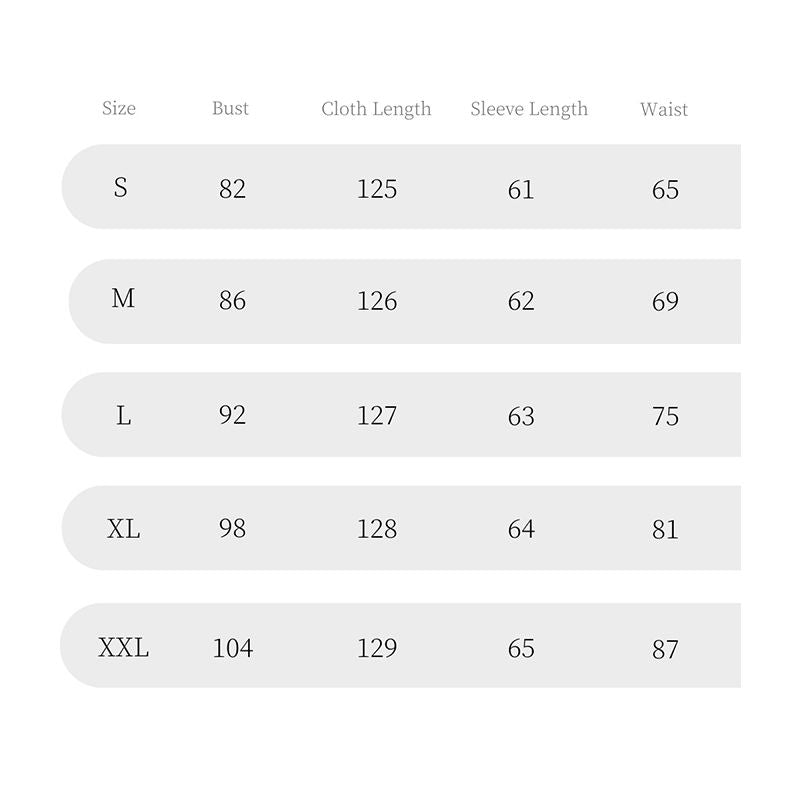800x800 pixels.
Task: Select sleeve length value 61 for S
Action: pyautogui.click(x=521, y=189)
